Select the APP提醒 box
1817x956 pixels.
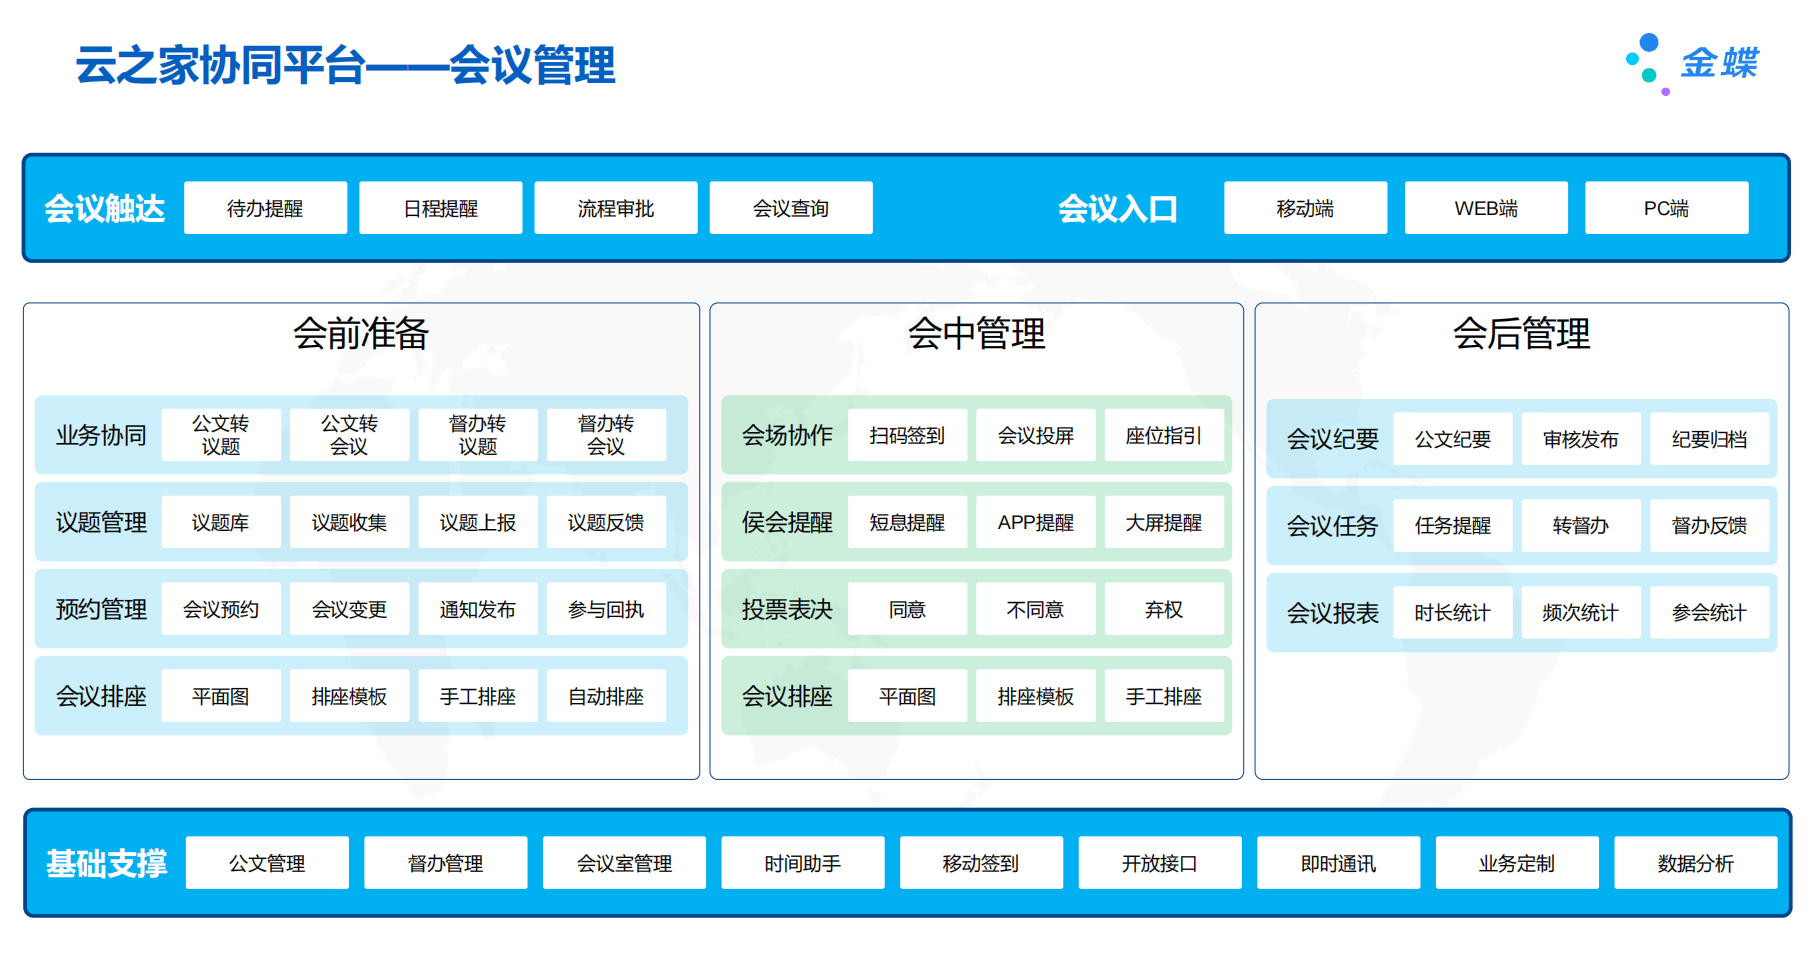(x=1035, y=522)
